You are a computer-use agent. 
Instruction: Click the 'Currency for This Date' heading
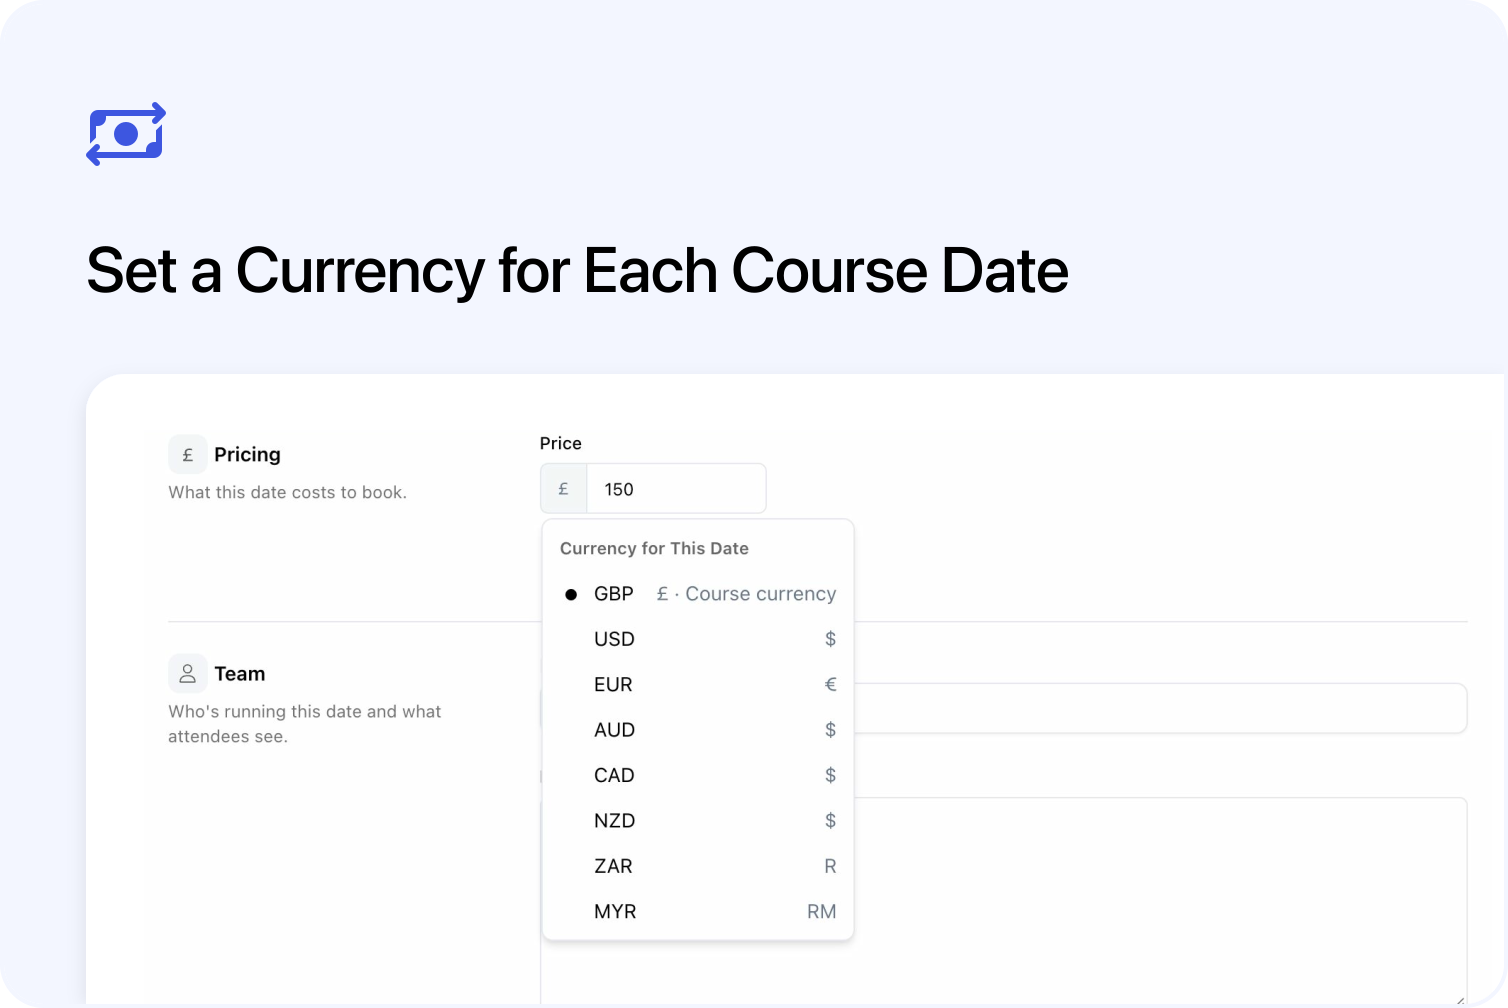tap(654, 548)
